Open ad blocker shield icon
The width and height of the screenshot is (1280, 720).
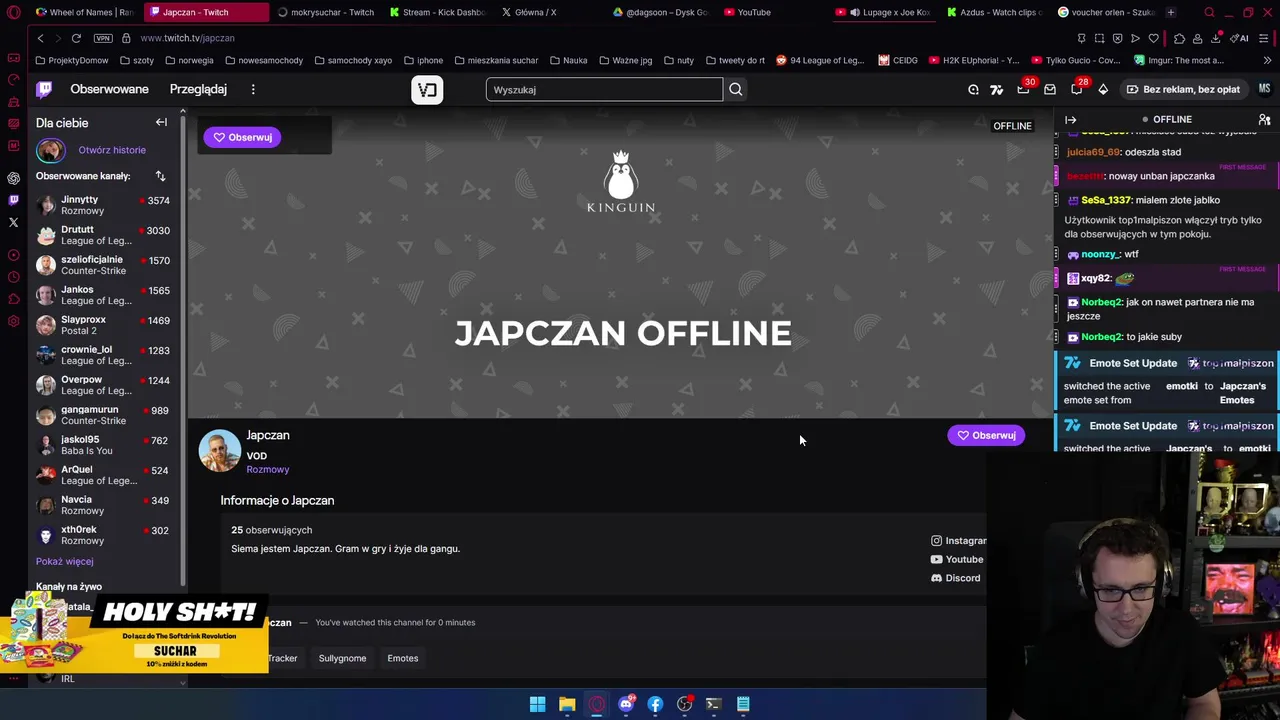pyautogui.click(x=1117, y=38)
